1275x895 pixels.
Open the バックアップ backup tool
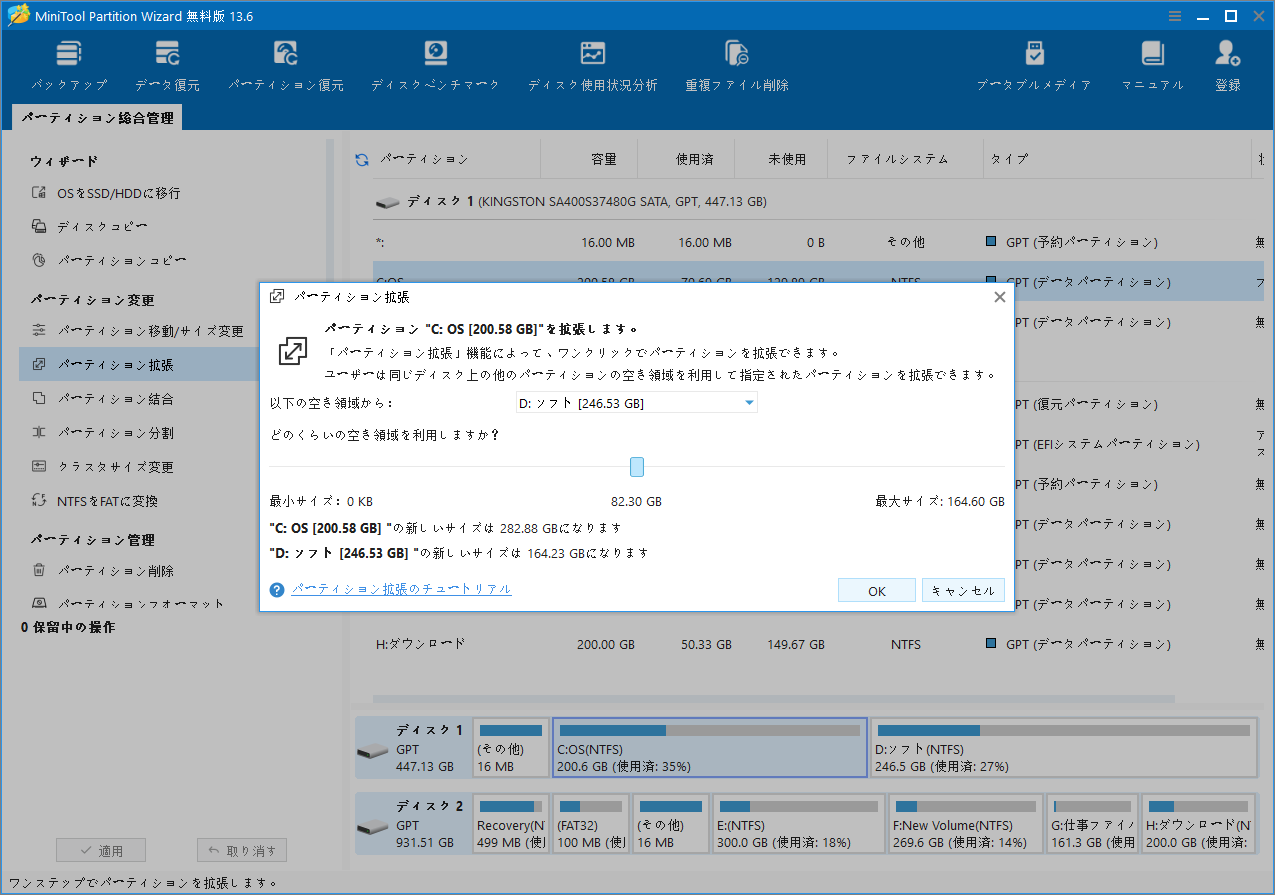click(68, 66)
